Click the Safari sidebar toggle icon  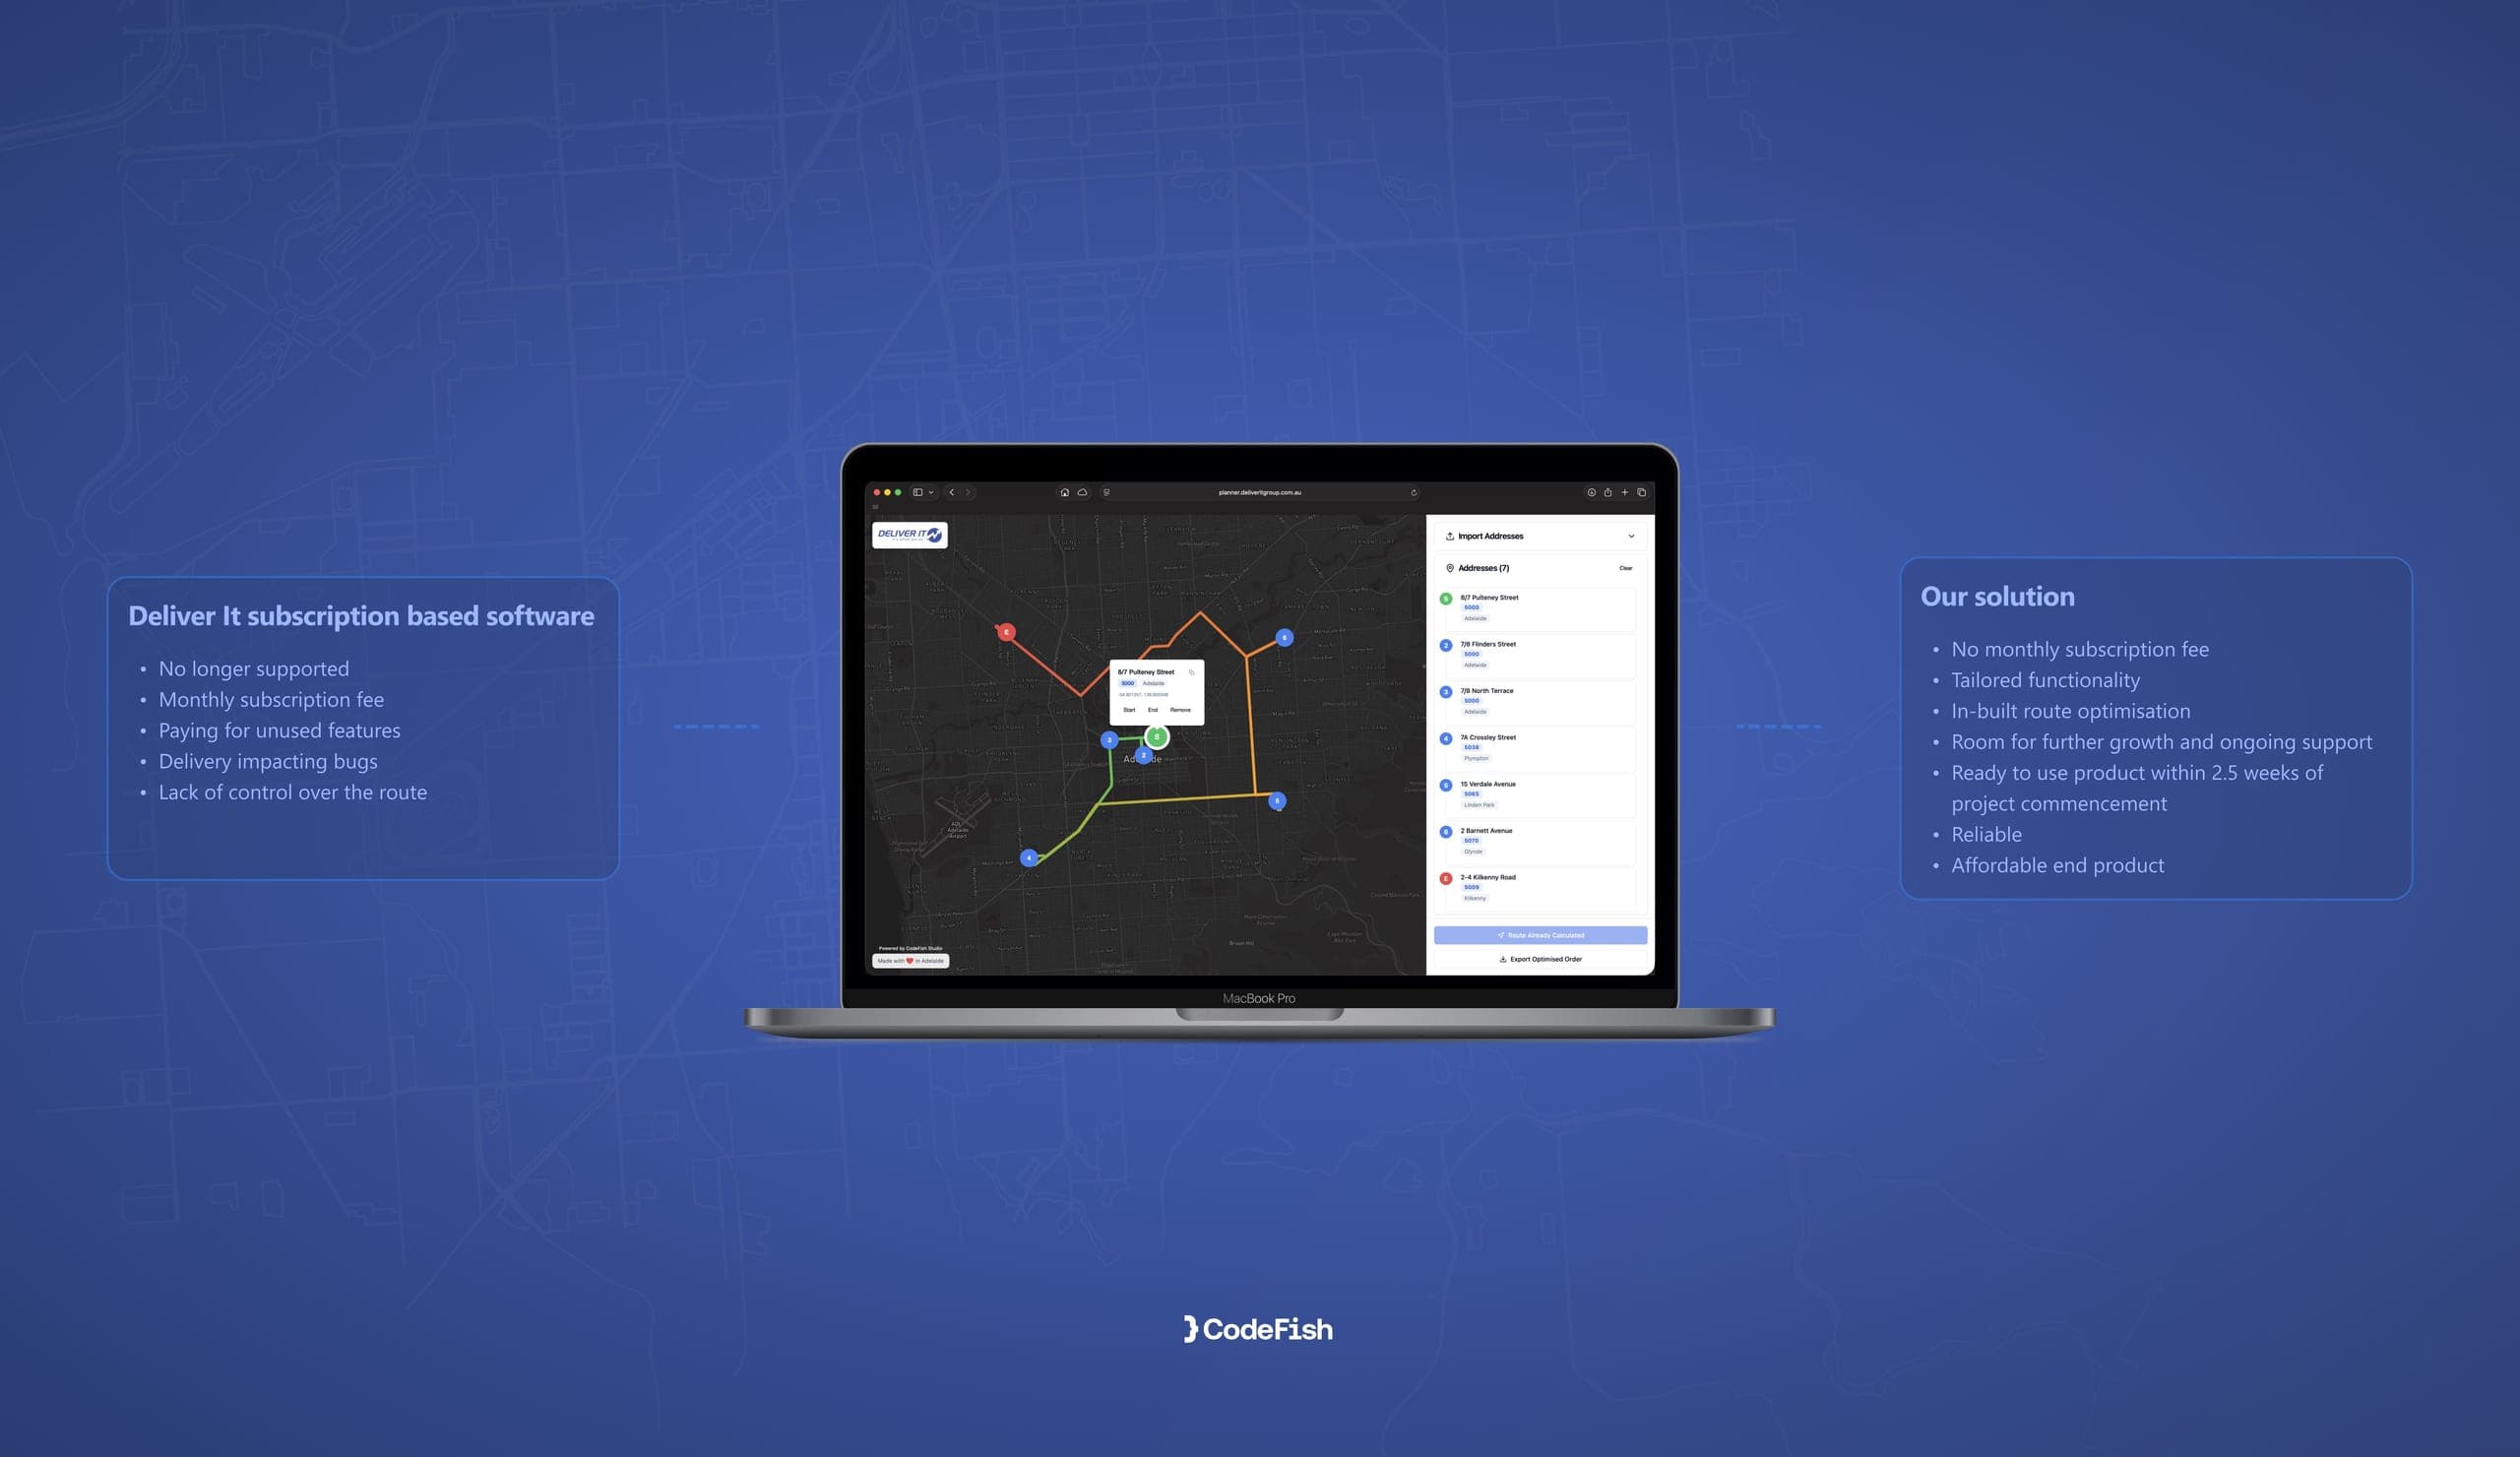click(x=917, y=492)
